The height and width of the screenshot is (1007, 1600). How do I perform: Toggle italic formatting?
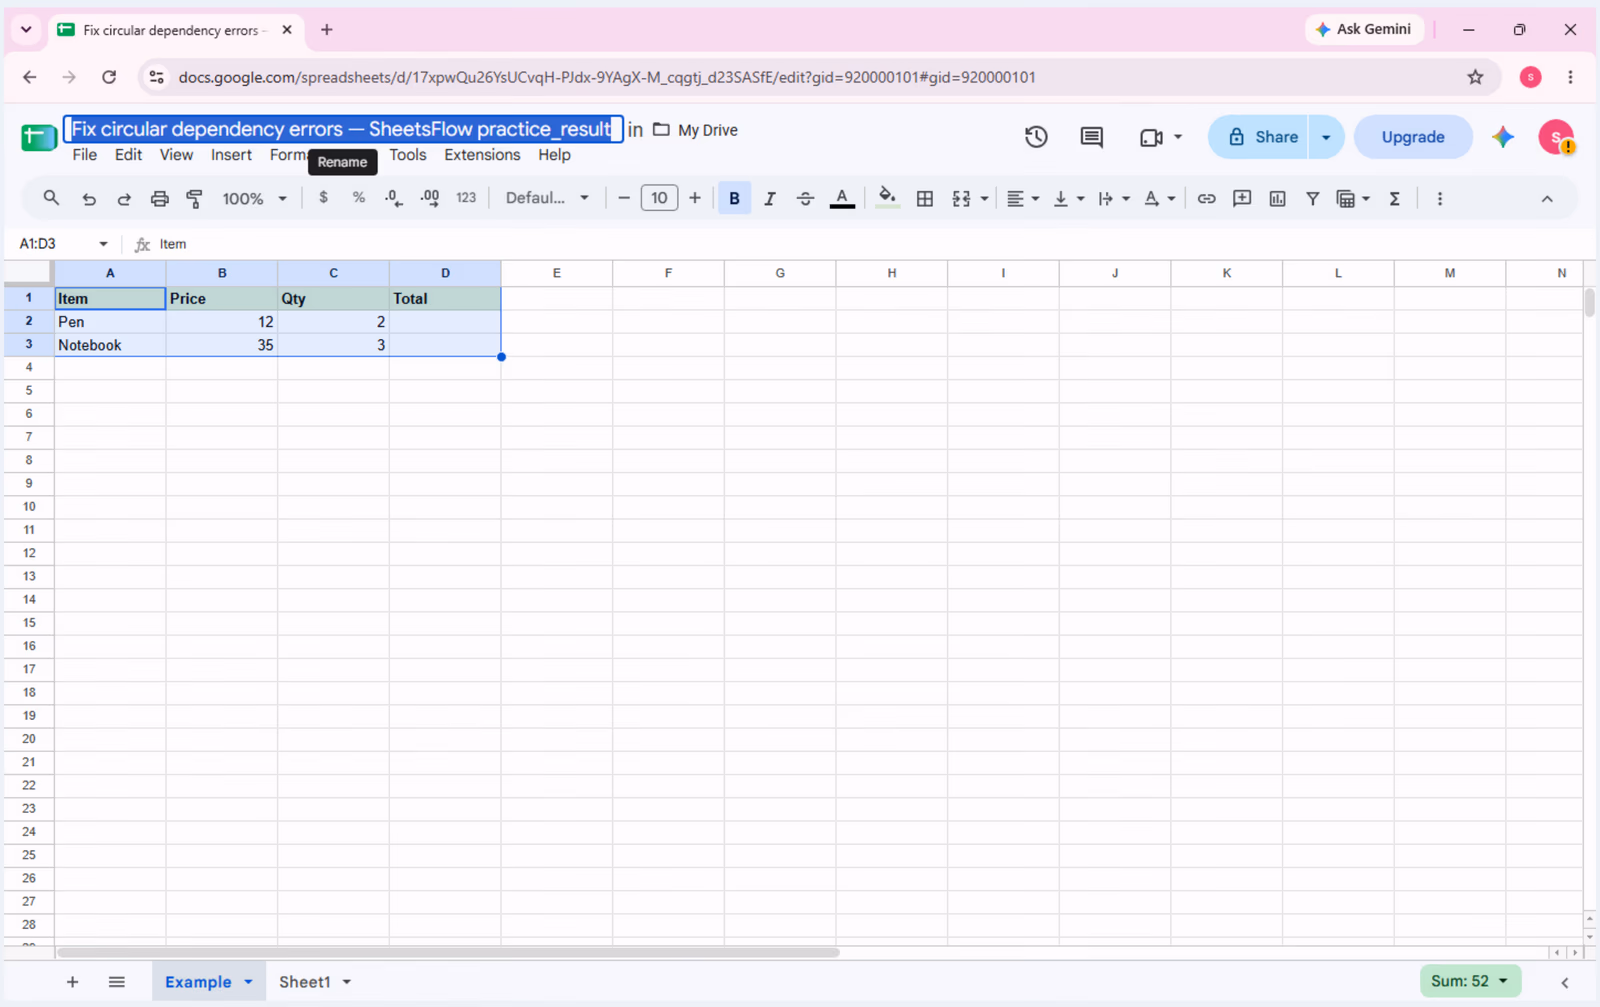tap(770, 198)
